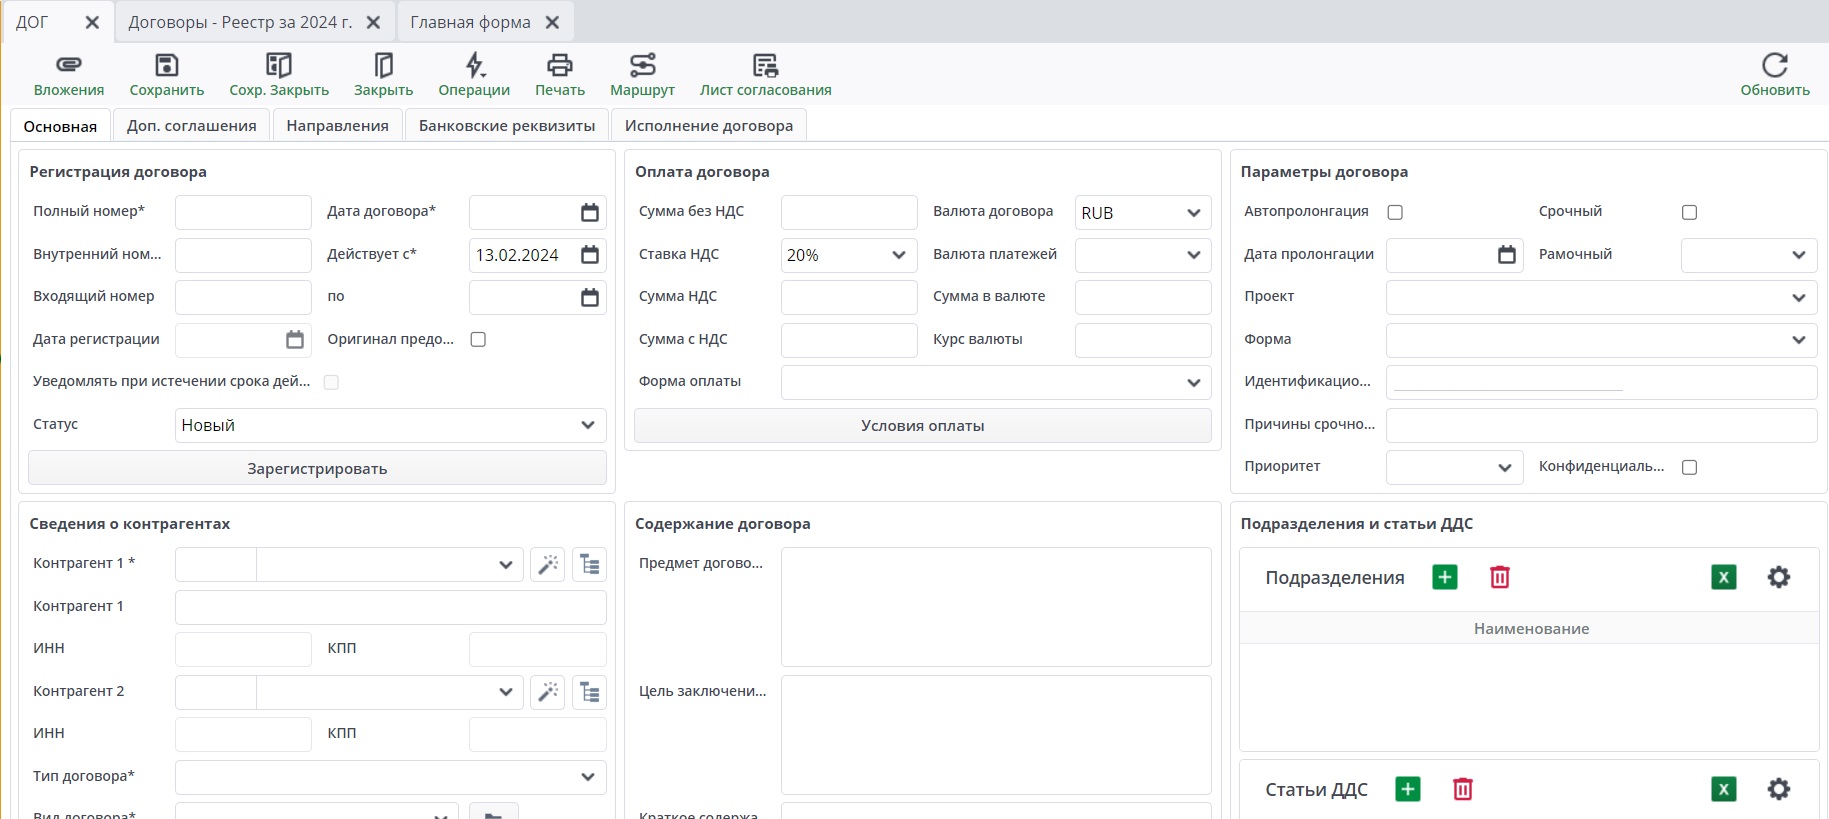Export Статьи ДДС to Excel

point(1723,789)
